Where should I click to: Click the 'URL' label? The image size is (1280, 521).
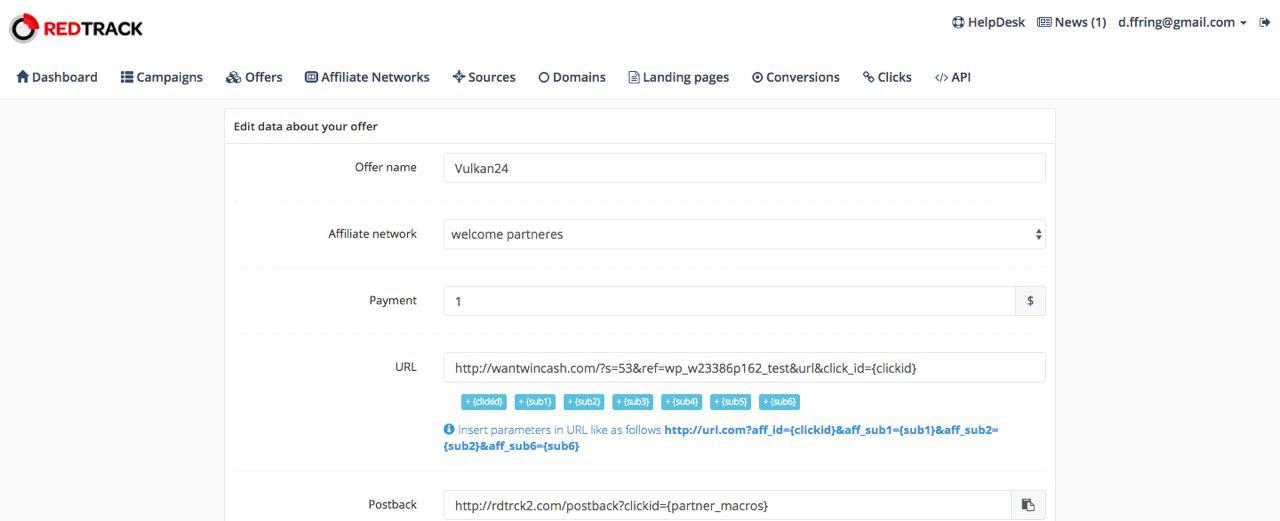pyautogui.click(x=406, y=367)
